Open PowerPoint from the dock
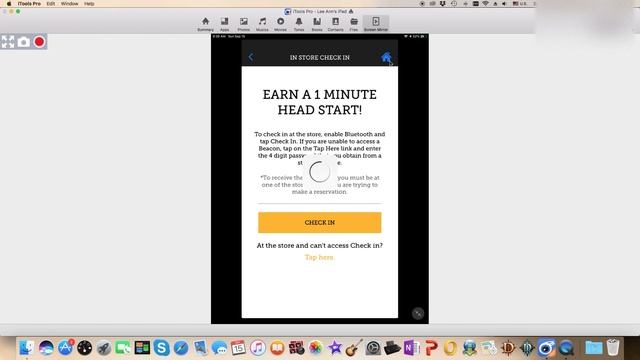Screen dimensions: 640x360 [431, 348]
